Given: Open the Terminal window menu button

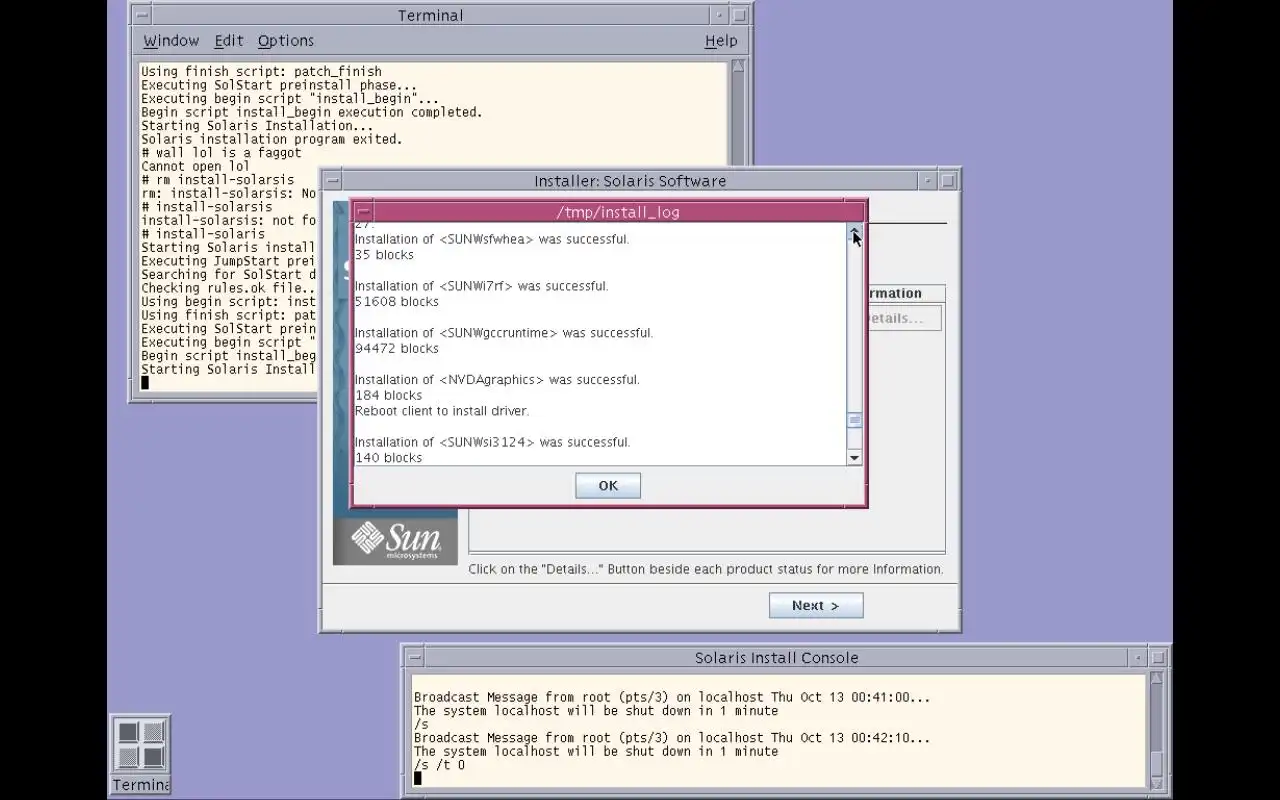Looking at the screenshot, I should click(142, 15).
